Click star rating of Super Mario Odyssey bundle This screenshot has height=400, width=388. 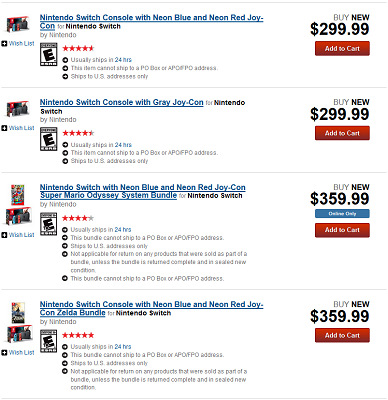coord(78,218)
